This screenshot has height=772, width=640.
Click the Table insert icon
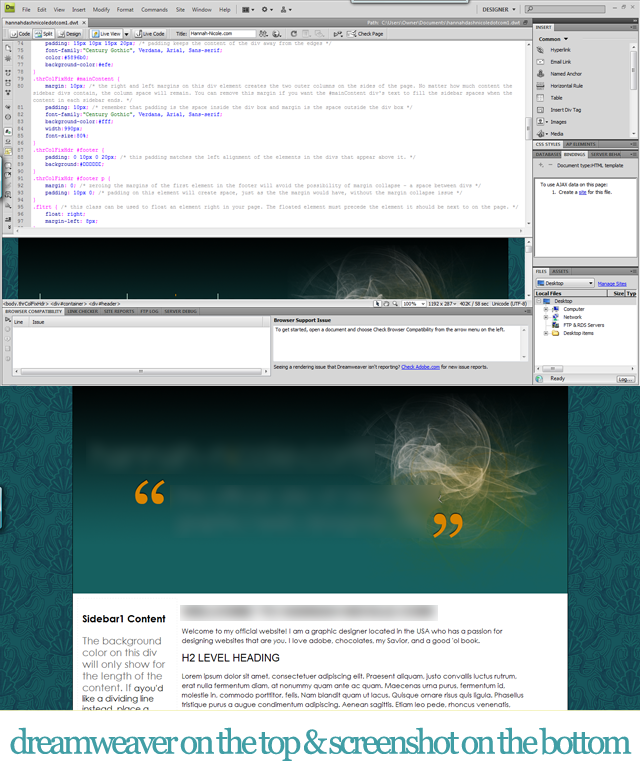tap(541, 98)
